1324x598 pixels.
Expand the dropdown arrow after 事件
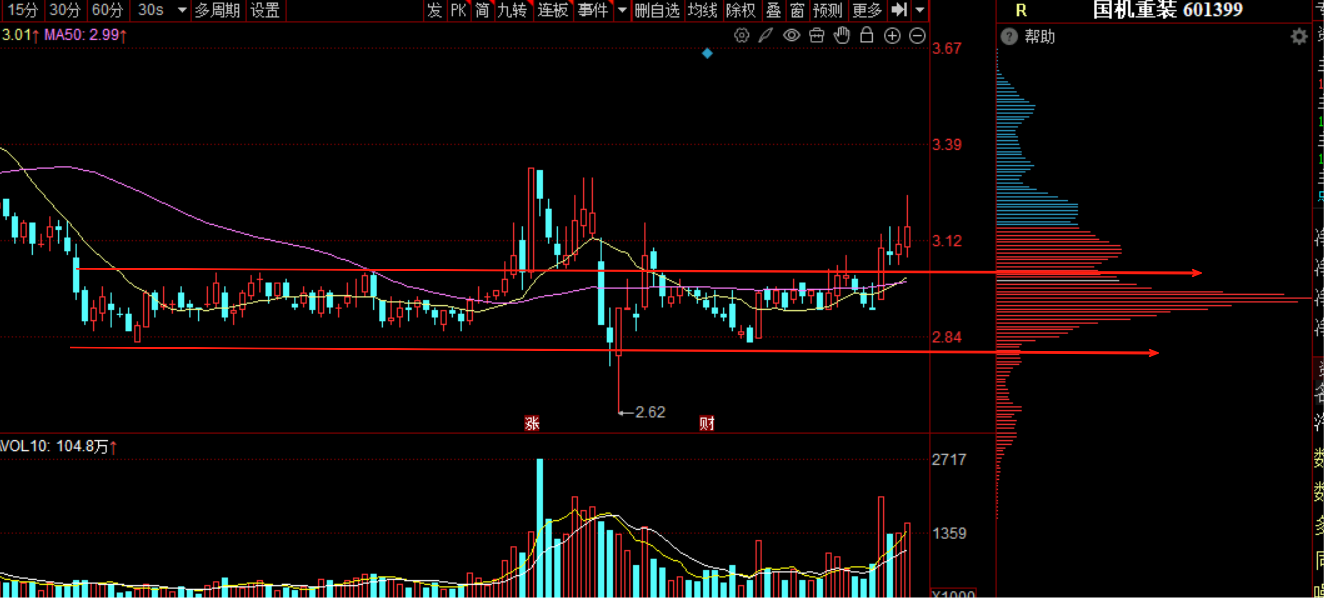621,10
